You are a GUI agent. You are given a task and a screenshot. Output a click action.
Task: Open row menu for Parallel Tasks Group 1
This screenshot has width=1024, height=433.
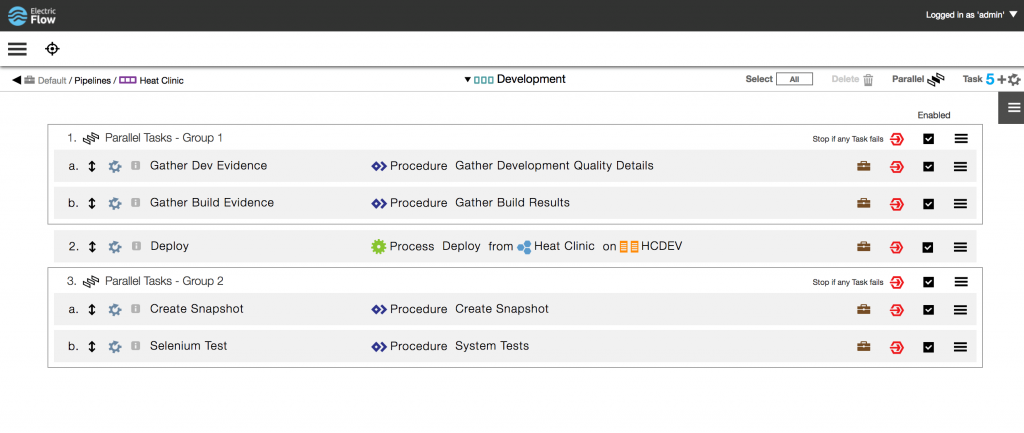click(x=961, y=138)
